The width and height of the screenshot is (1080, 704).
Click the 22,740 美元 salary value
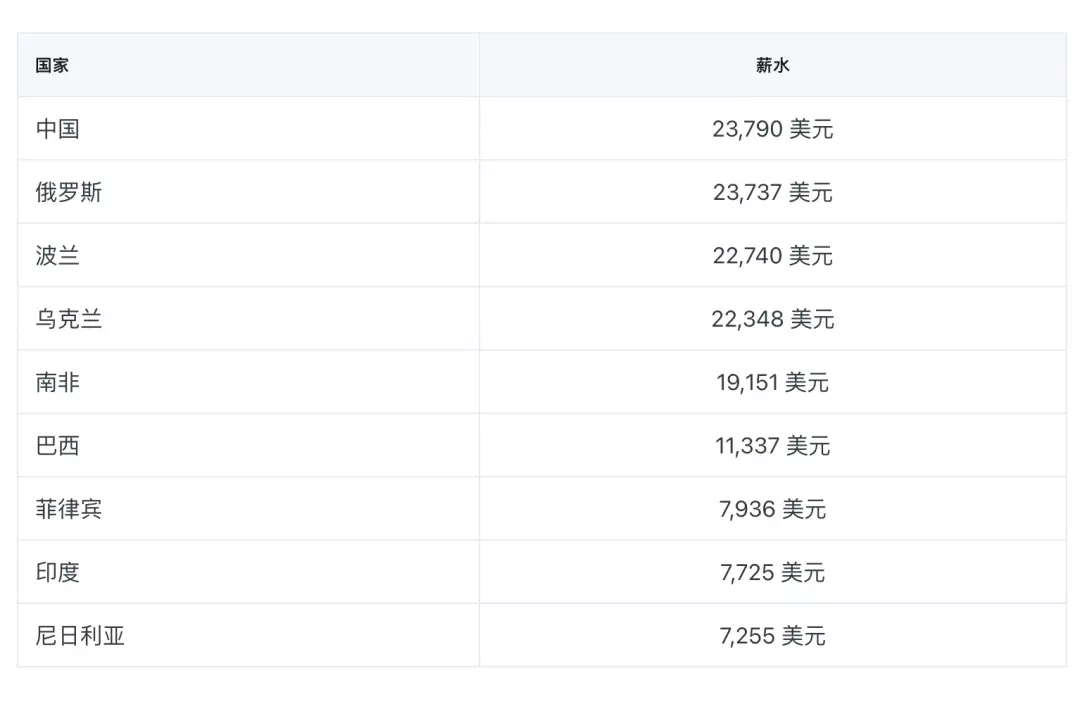click(x=772, y=256)
